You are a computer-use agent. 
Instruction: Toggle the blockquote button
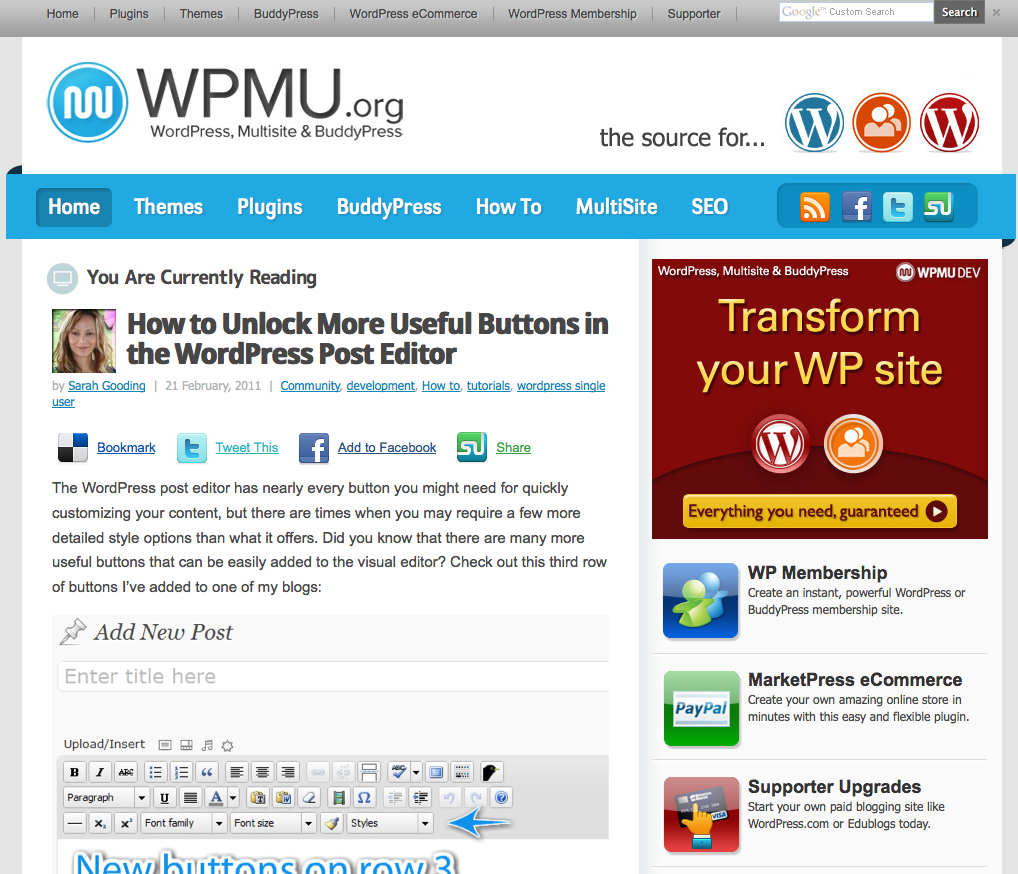(207, 772)
